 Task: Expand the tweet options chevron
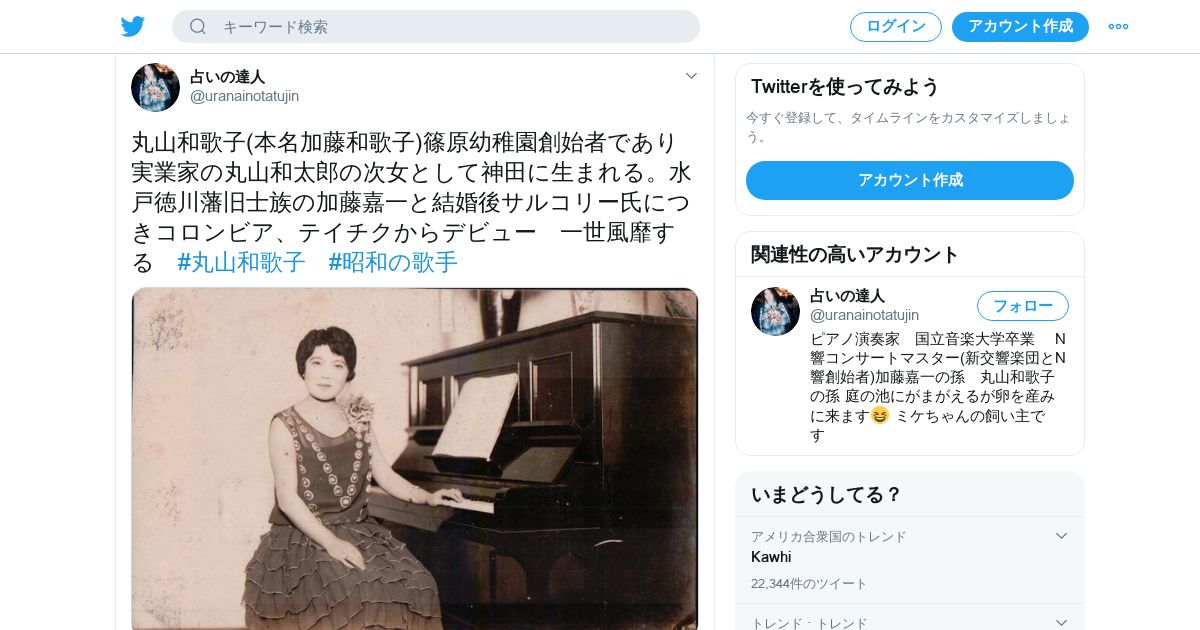pyautogui.click(x=691, y=76)
